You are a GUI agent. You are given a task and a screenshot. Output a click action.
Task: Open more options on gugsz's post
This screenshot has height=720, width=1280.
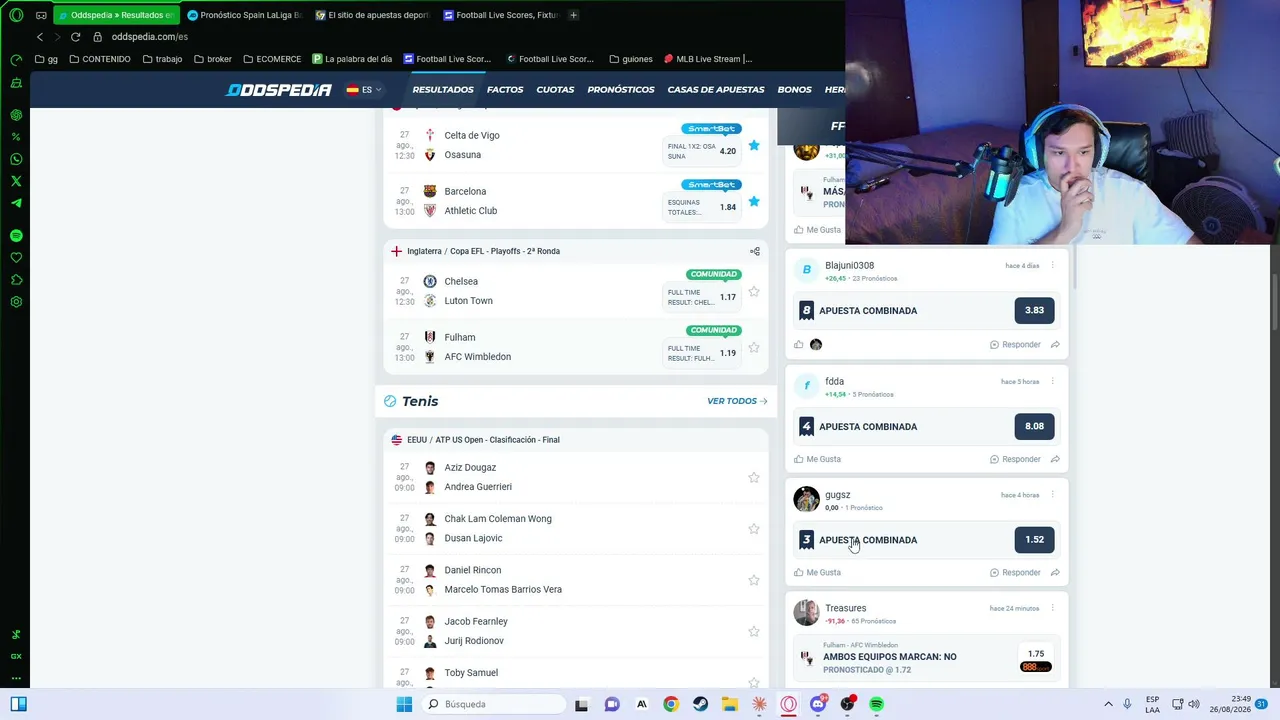(1053, 495)
